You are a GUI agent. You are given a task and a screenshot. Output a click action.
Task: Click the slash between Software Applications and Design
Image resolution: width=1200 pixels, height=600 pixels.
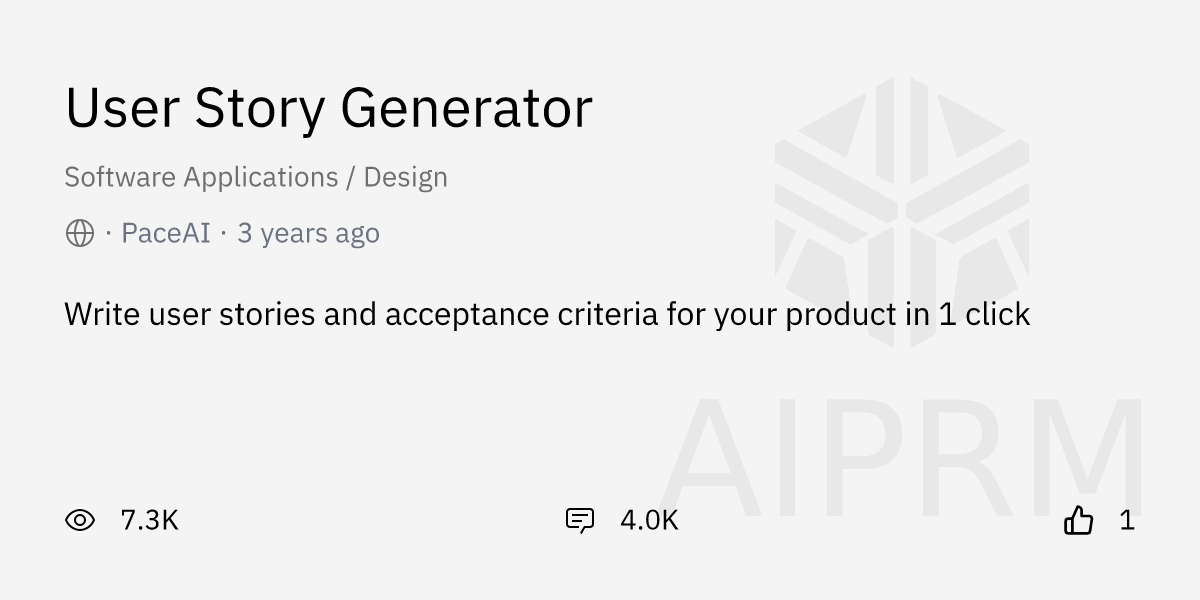(350, 177)
